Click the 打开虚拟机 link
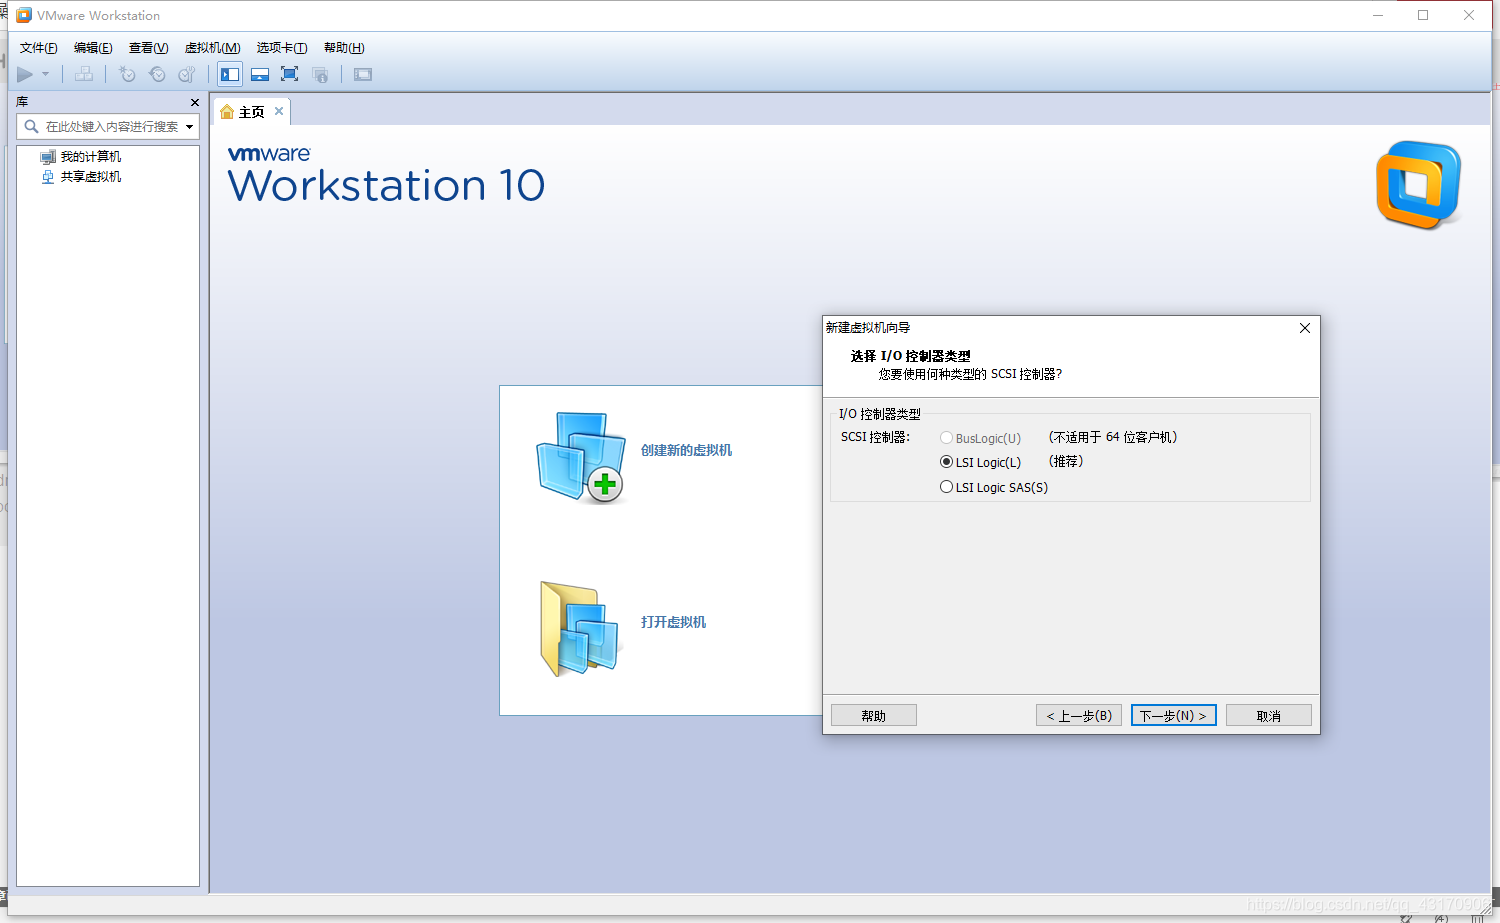Screen dimensions: 1500x923 pyautogui.click(x=673, y=622)
